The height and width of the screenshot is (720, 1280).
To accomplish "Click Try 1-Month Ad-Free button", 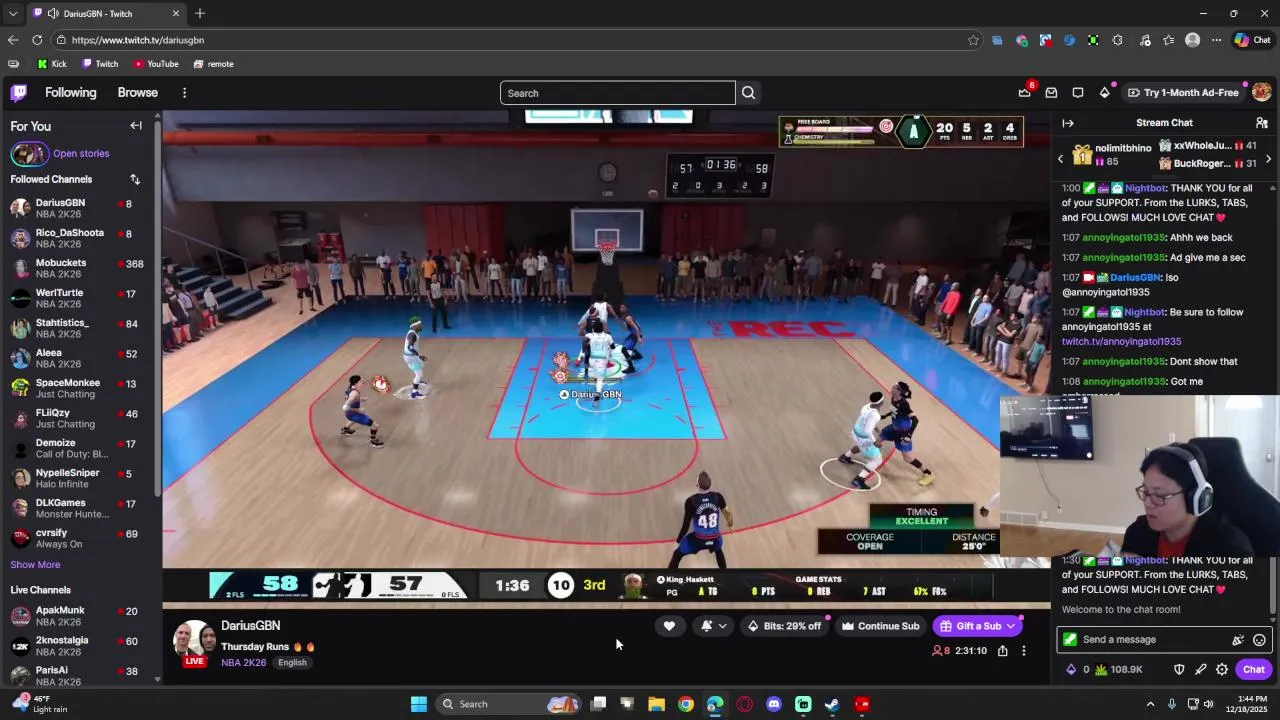I will (x=1183, y=92).
